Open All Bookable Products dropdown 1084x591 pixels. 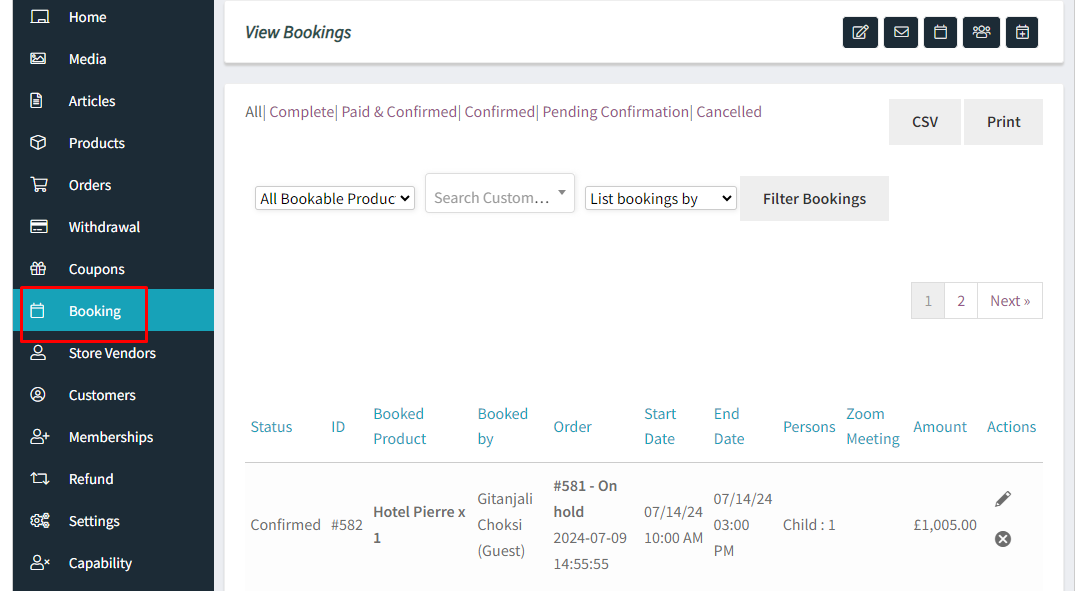tap(335, 198)
